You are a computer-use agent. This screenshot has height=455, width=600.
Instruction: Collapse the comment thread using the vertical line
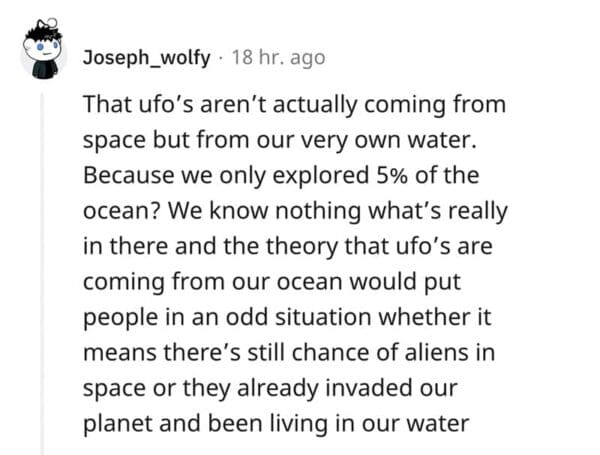(x=42, y=270)
